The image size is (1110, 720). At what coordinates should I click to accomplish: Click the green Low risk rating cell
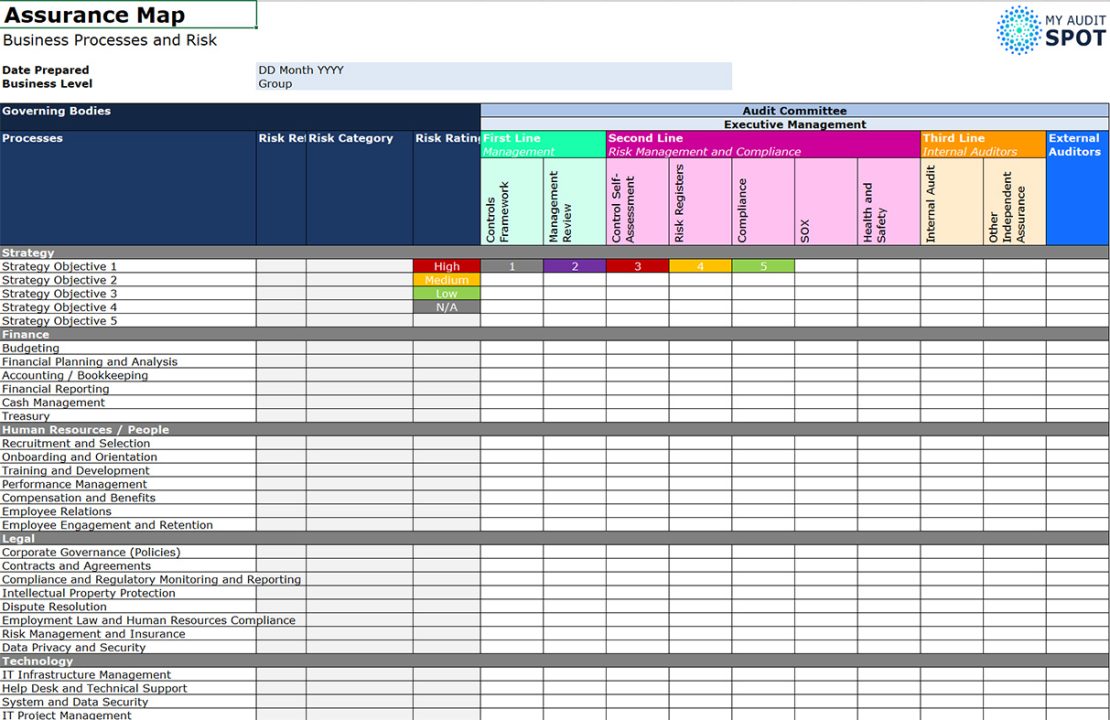(446, 294)
